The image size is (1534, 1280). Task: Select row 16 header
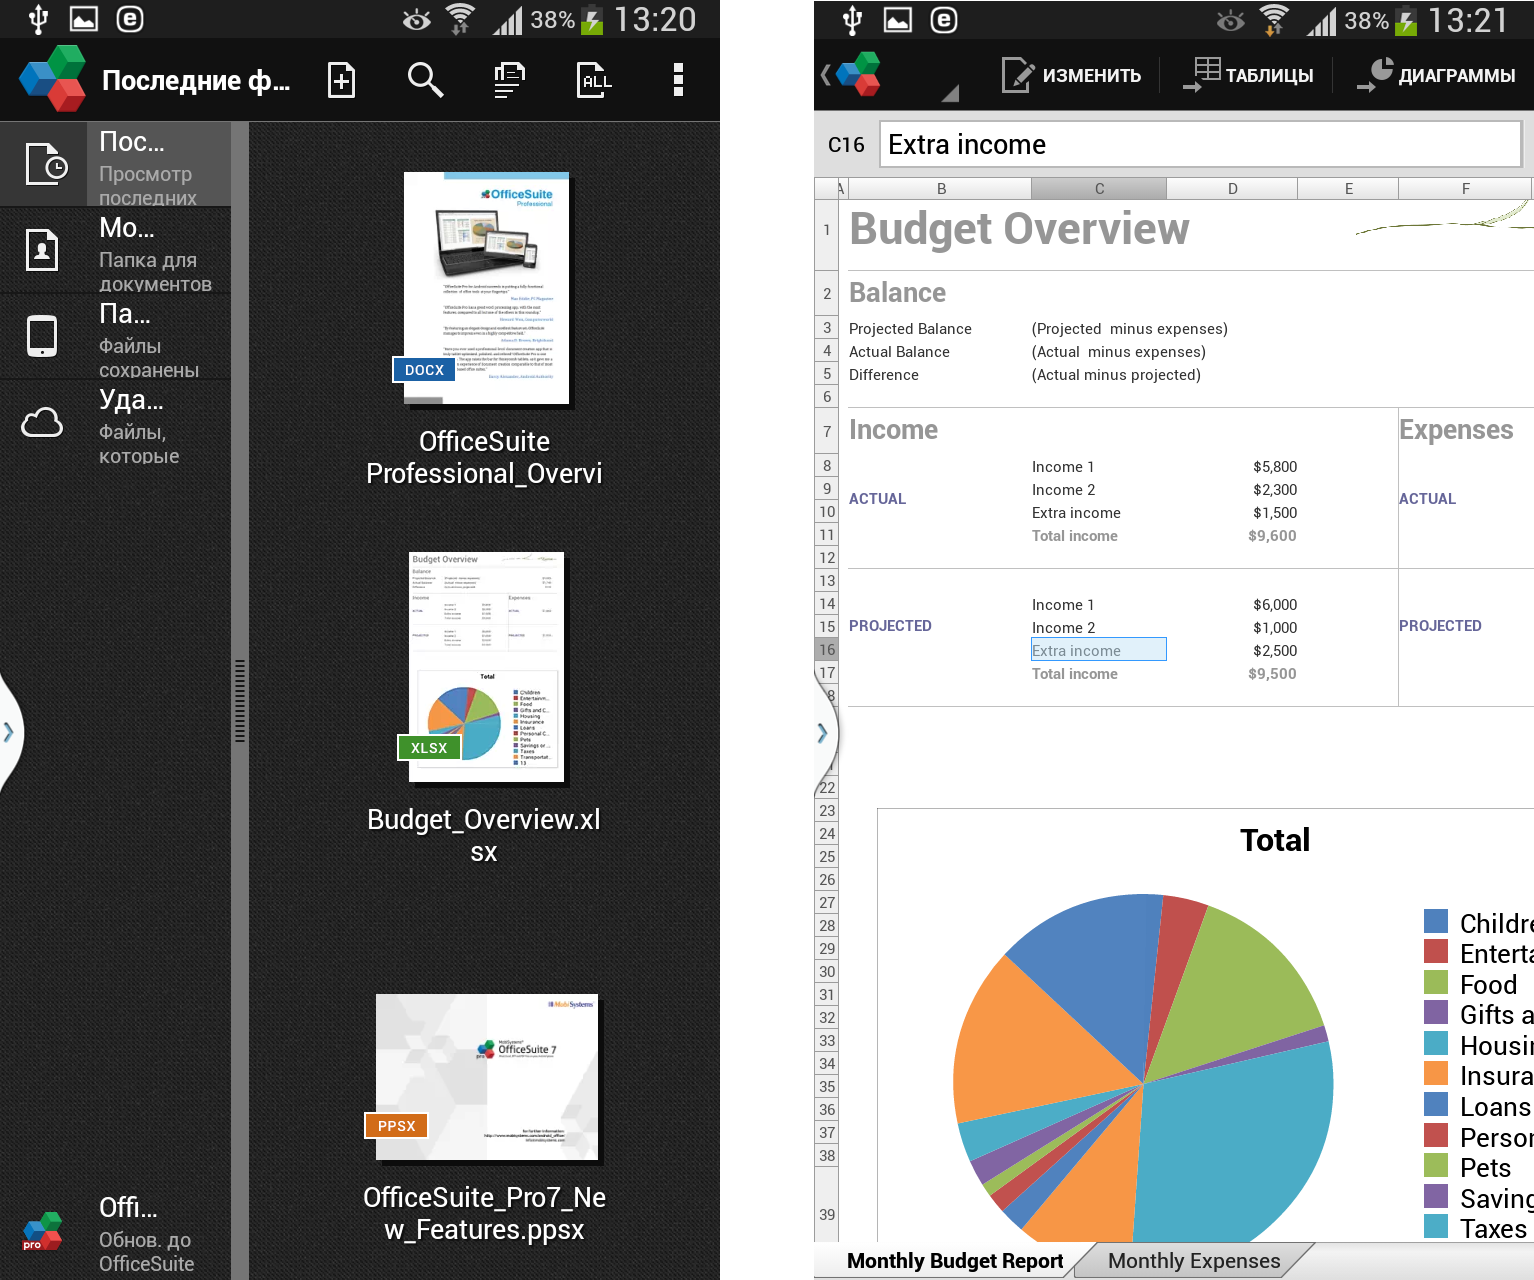pos(827,650)
